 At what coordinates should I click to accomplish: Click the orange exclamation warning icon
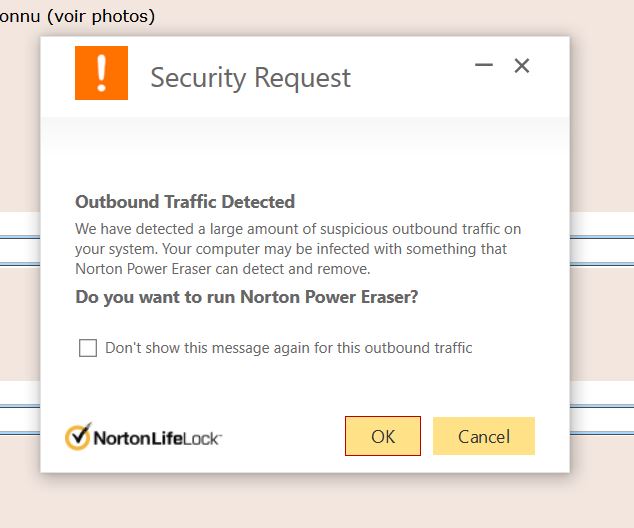101,73
